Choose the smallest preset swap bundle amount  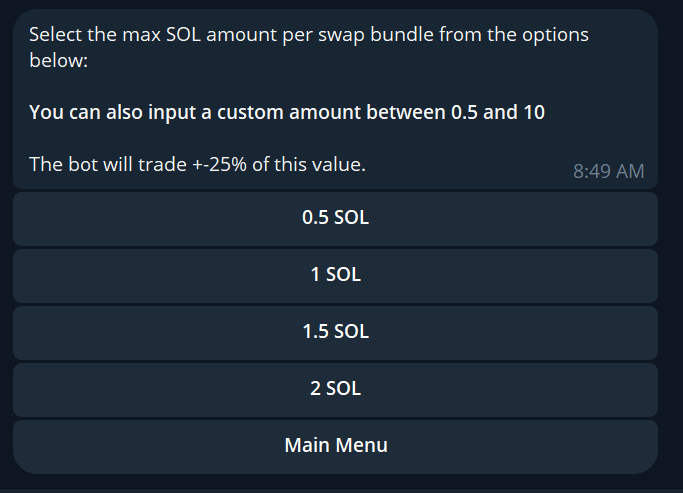(335, 218)
